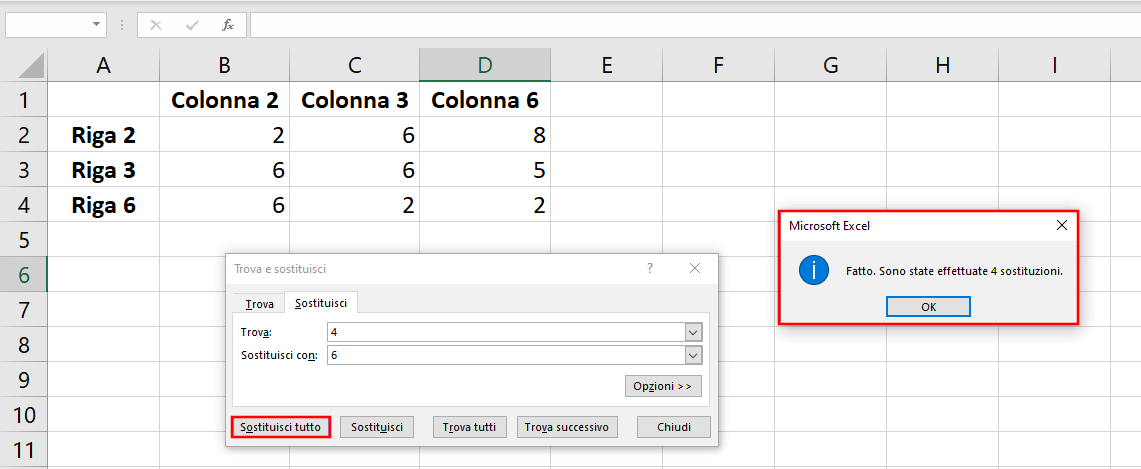
Task: Click the formula bar cancel X icon
Action: click(155, 25)
